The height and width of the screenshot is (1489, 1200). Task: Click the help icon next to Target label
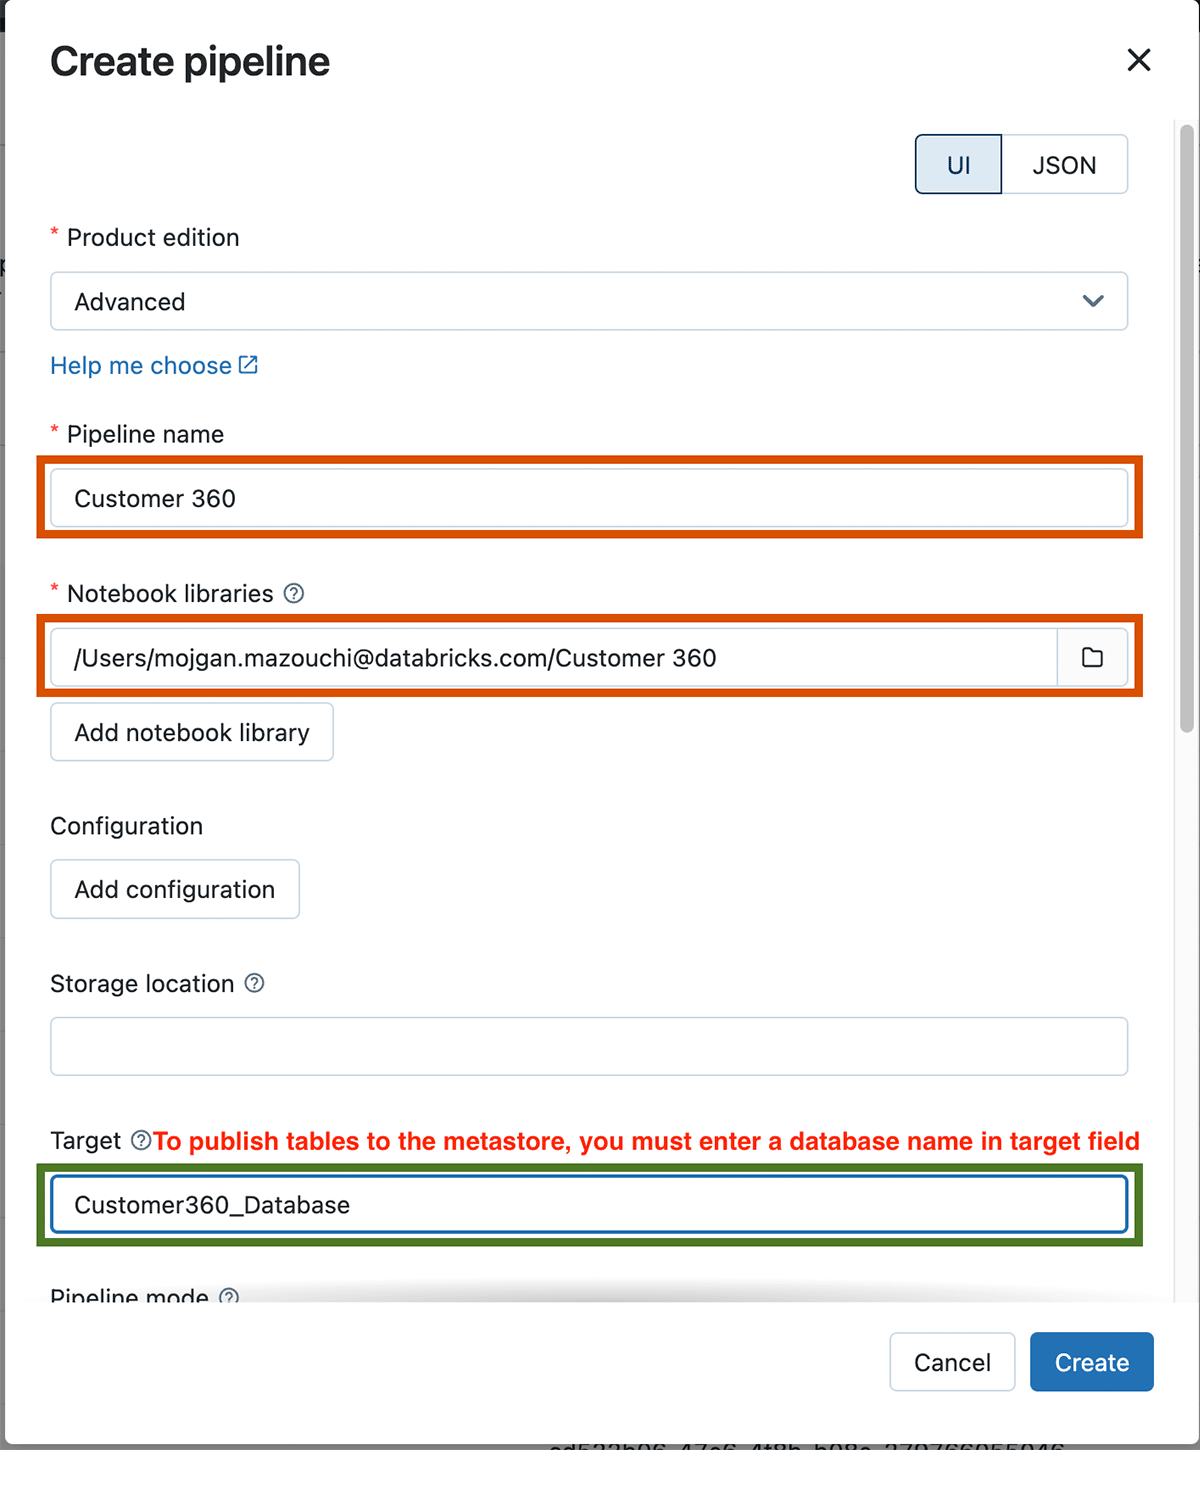point(141,1141)
